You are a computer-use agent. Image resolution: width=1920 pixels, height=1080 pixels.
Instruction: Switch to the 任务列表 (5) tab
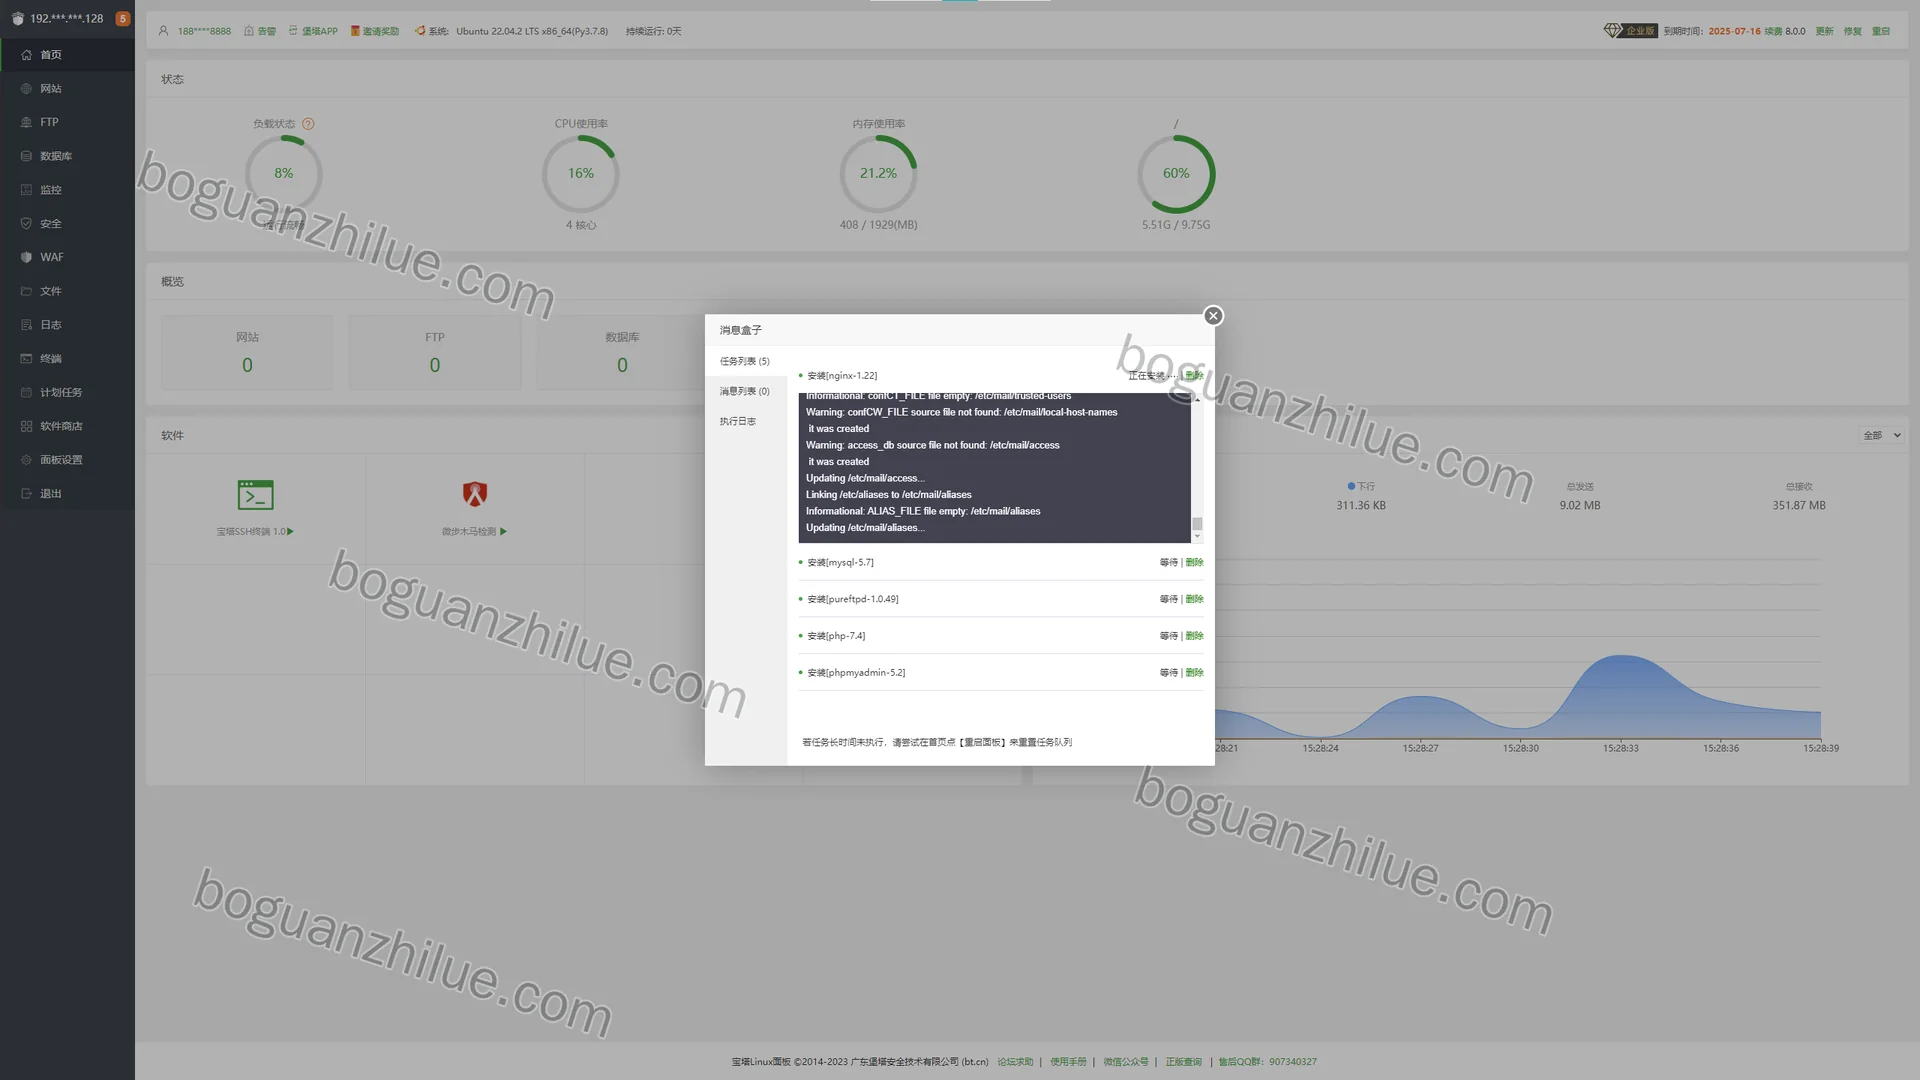(x=745, y=361)
